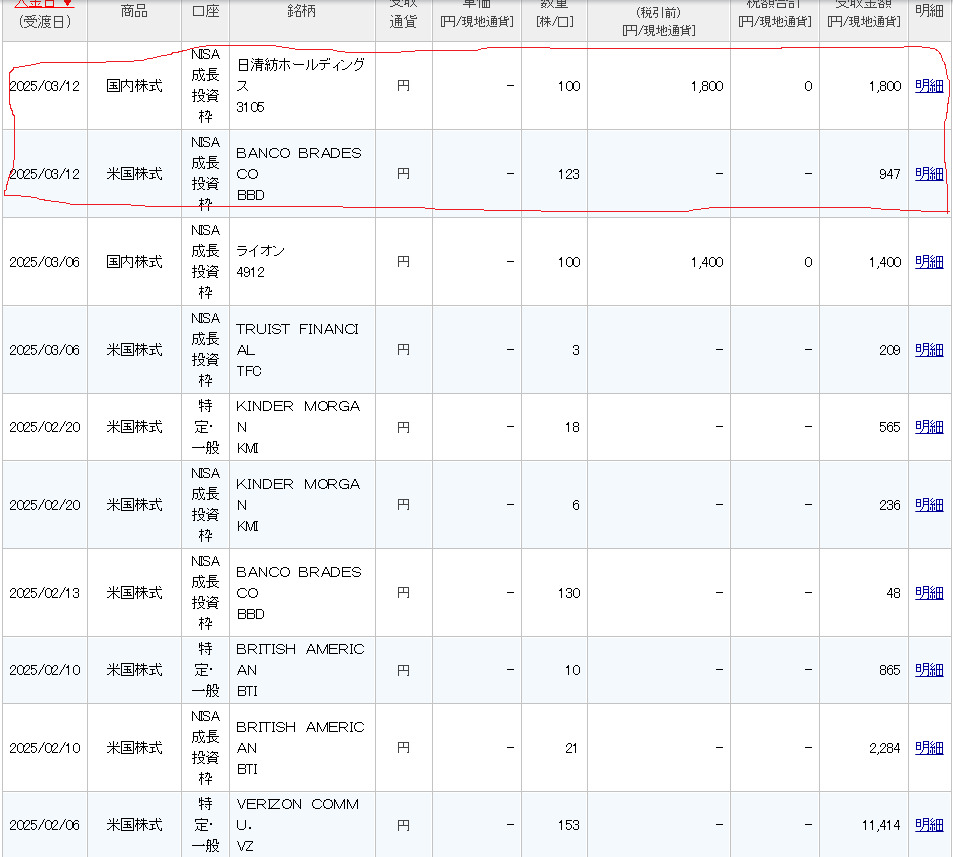The image size is (953, 857).
Task: Click quantity 21 in BTI row
Action: [x=572, y=748]
